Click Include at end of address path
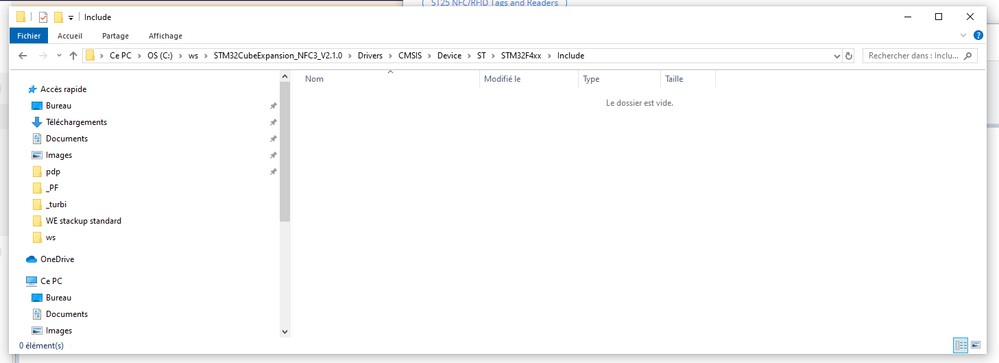Screen dimensions: 999x363 tap(571, 55)
